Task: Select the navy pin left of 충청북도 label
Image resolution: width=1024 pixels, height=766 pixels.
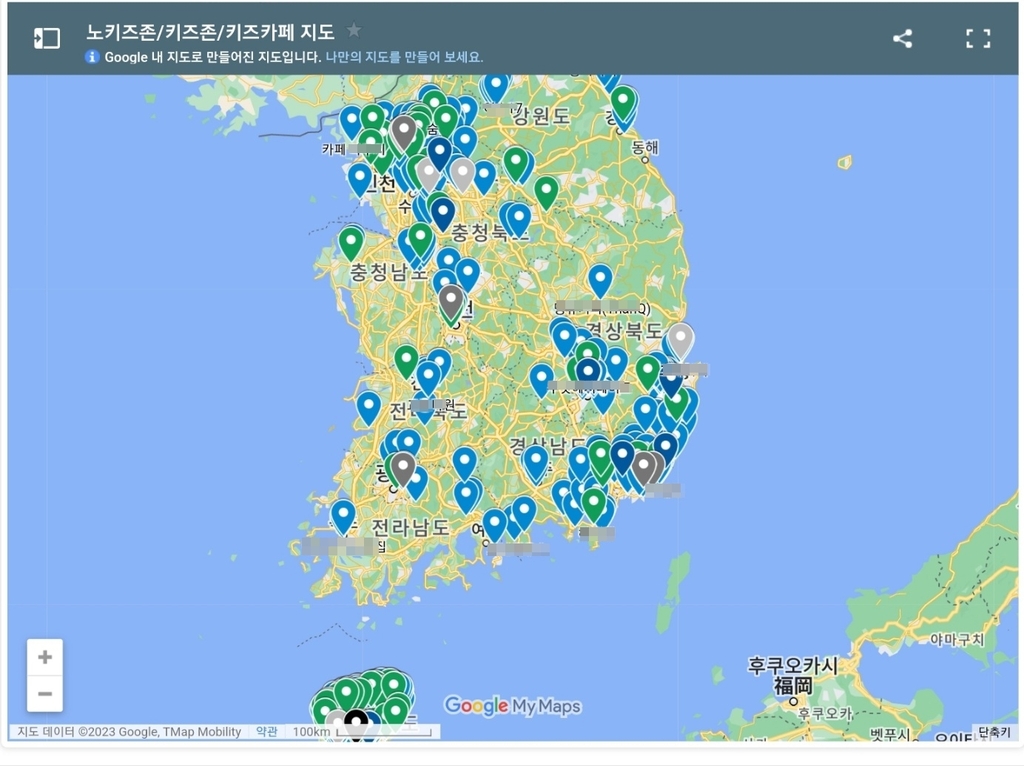Action: (443, 215)
